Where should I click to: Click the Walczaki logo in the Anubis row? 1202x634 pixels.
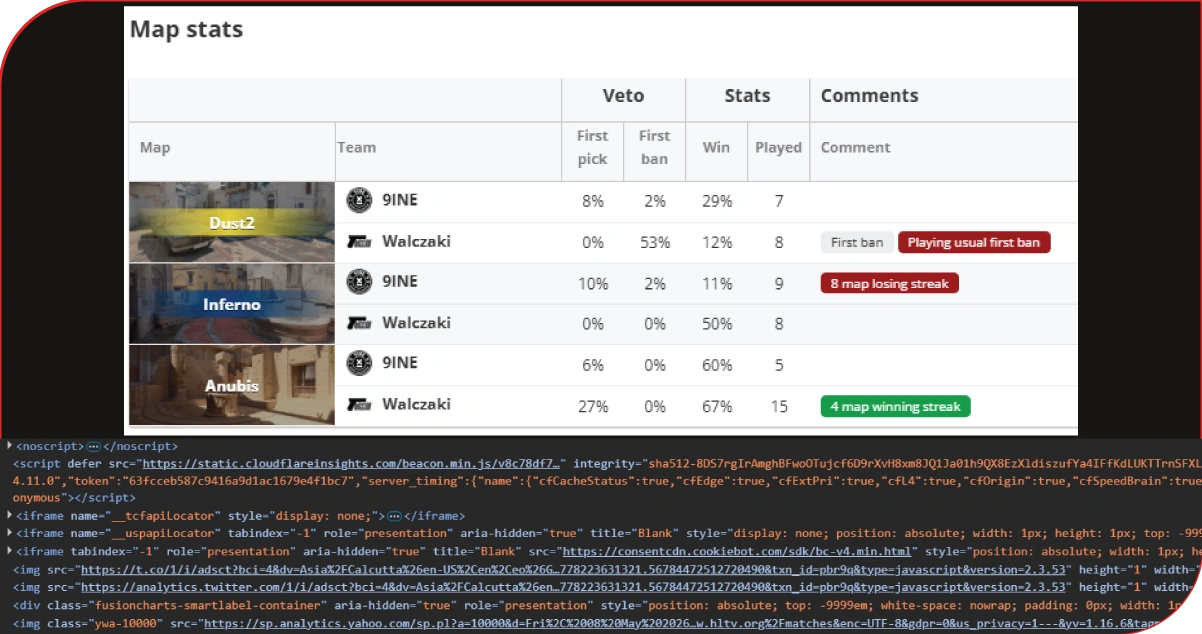click(359, 404)
